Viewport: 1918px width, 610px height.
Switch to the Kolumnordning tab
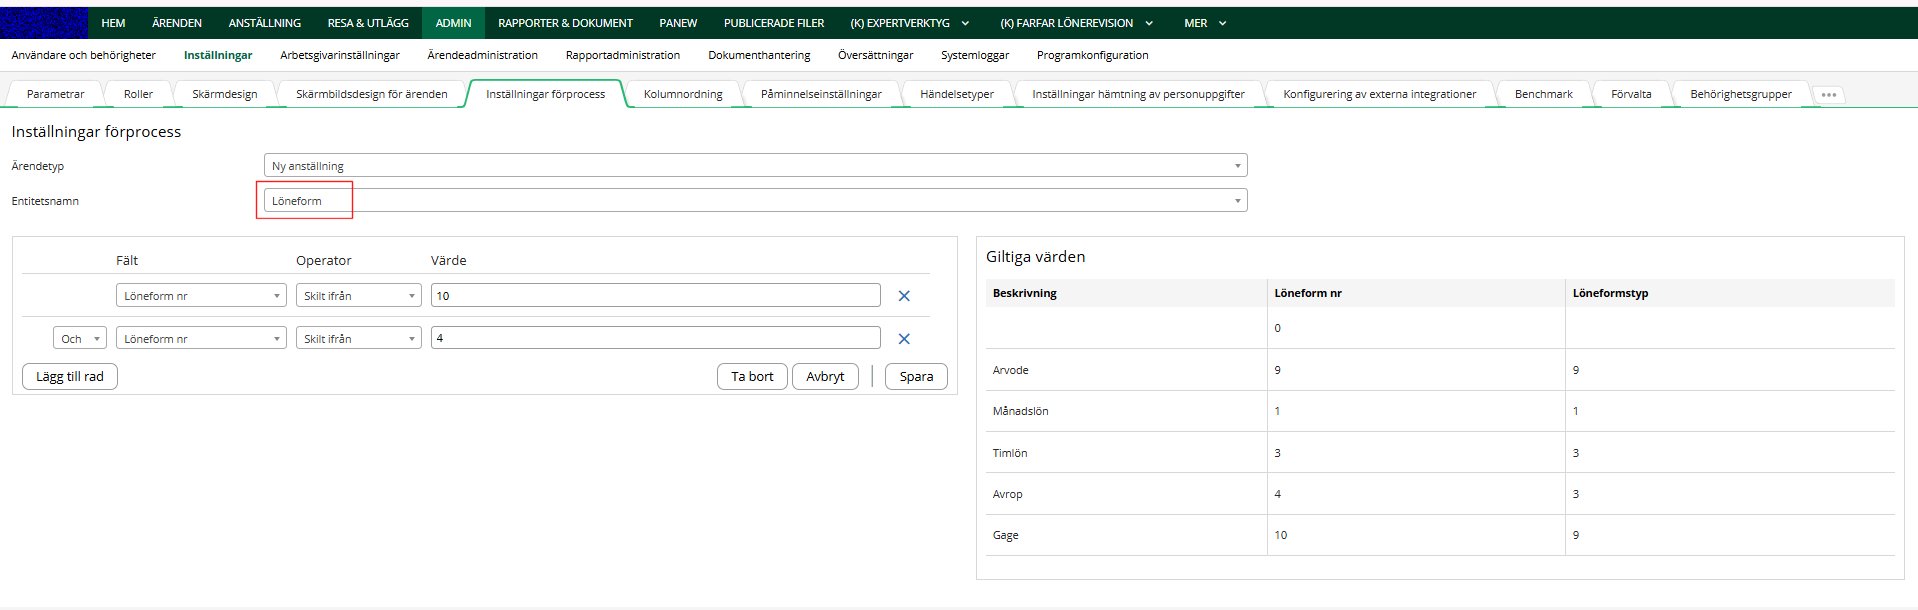683,94
